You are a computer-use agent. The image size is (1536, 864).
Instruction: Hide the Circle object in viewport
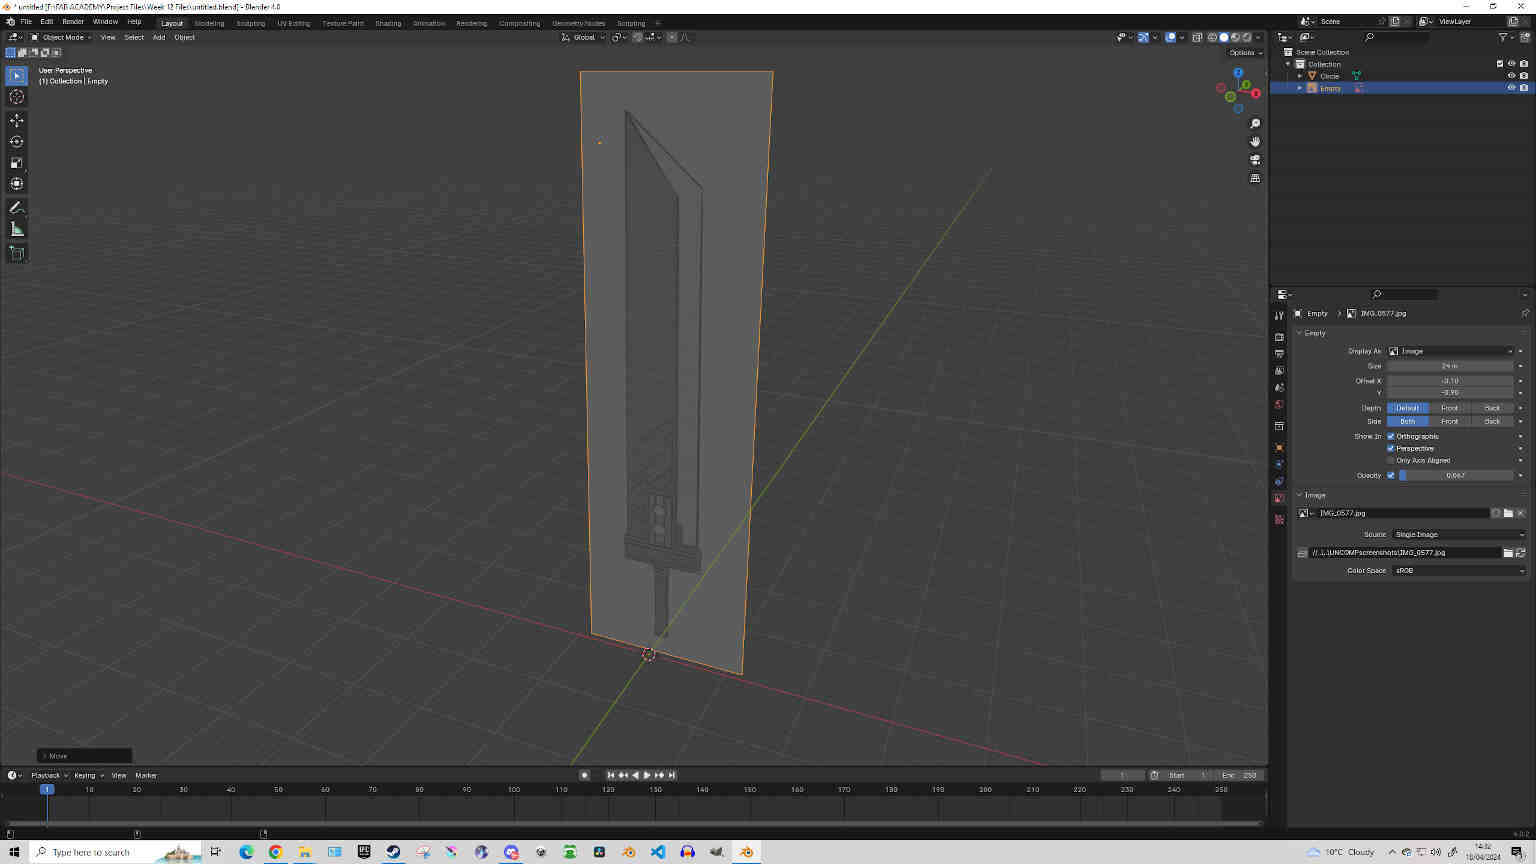point(1511,76)
